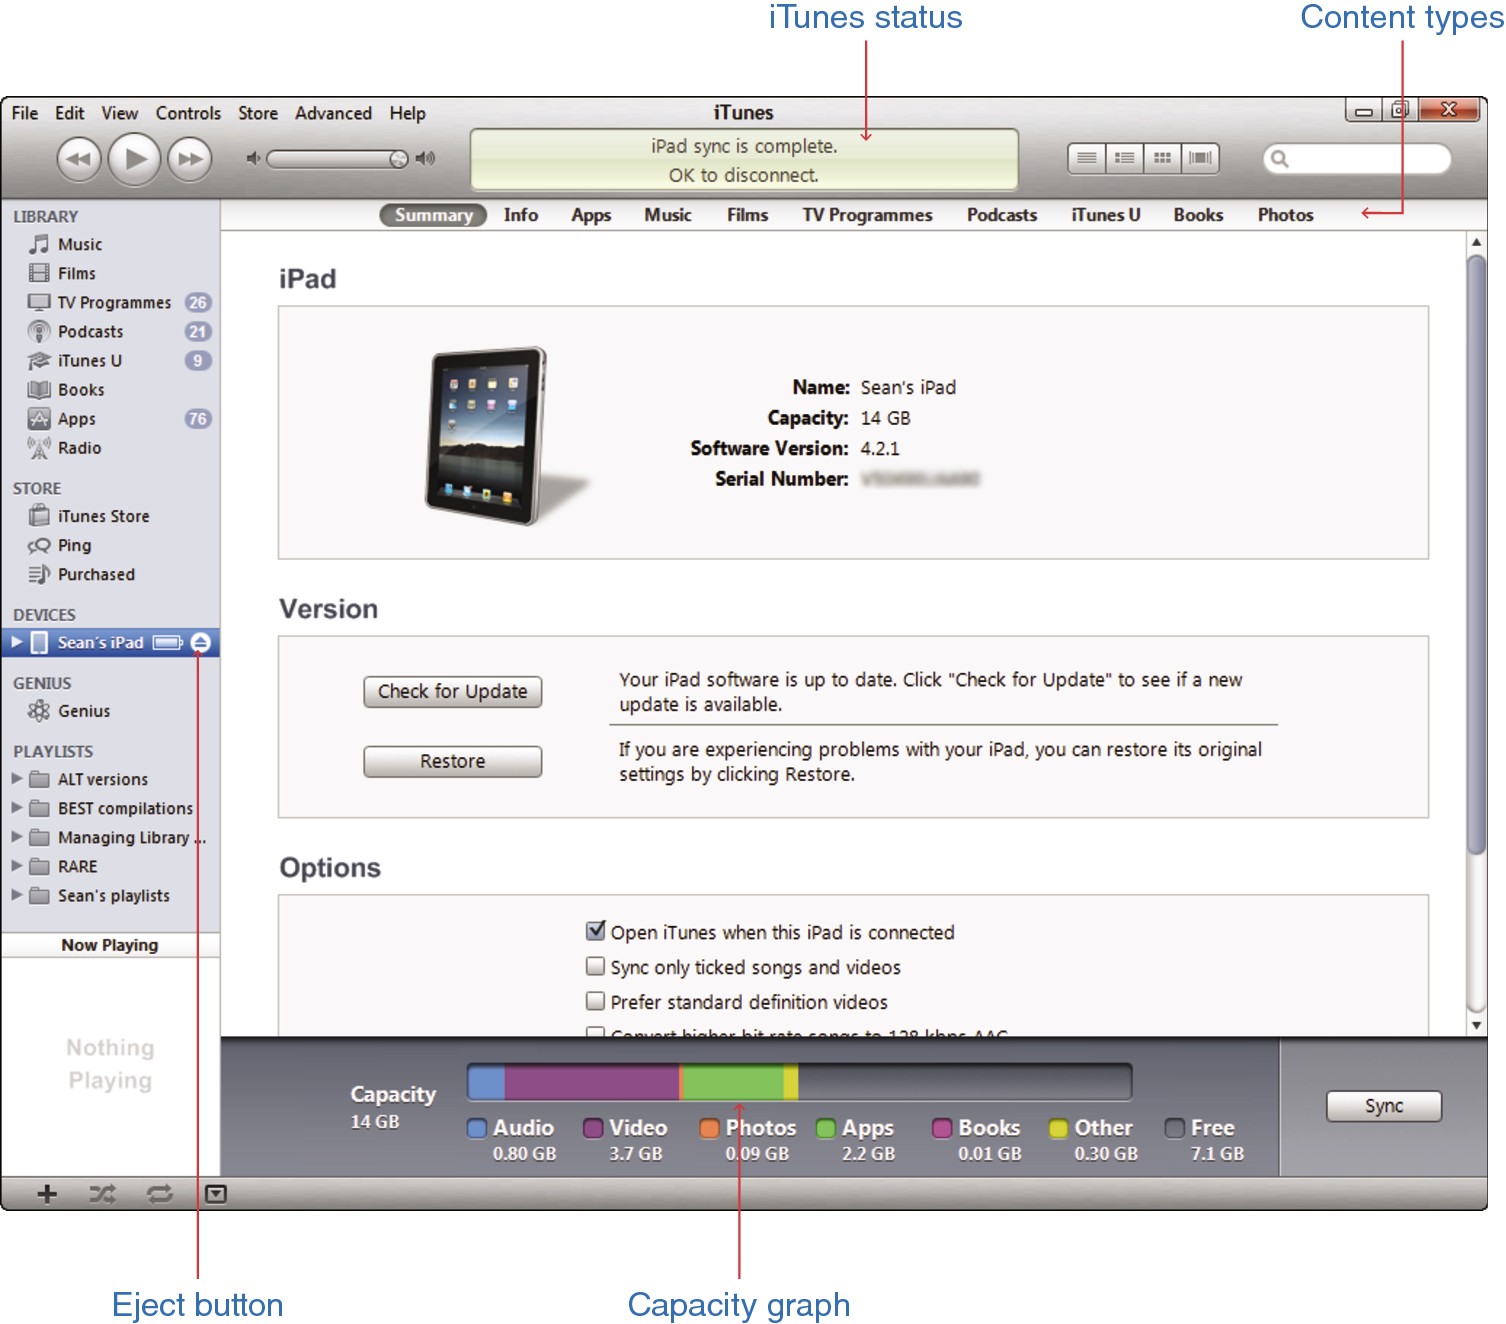Image resolution: width=1506 pixels, height=1324 pixels.
Task: Click the vertical scrollbar down arrow
Action: point(1476,1025)
